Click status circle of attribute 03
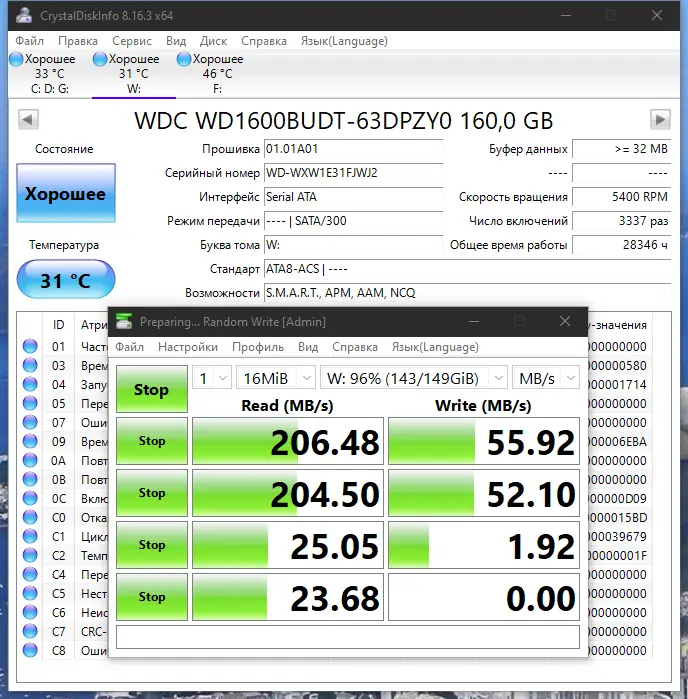 pyautogui.click(x=30, y=365)
